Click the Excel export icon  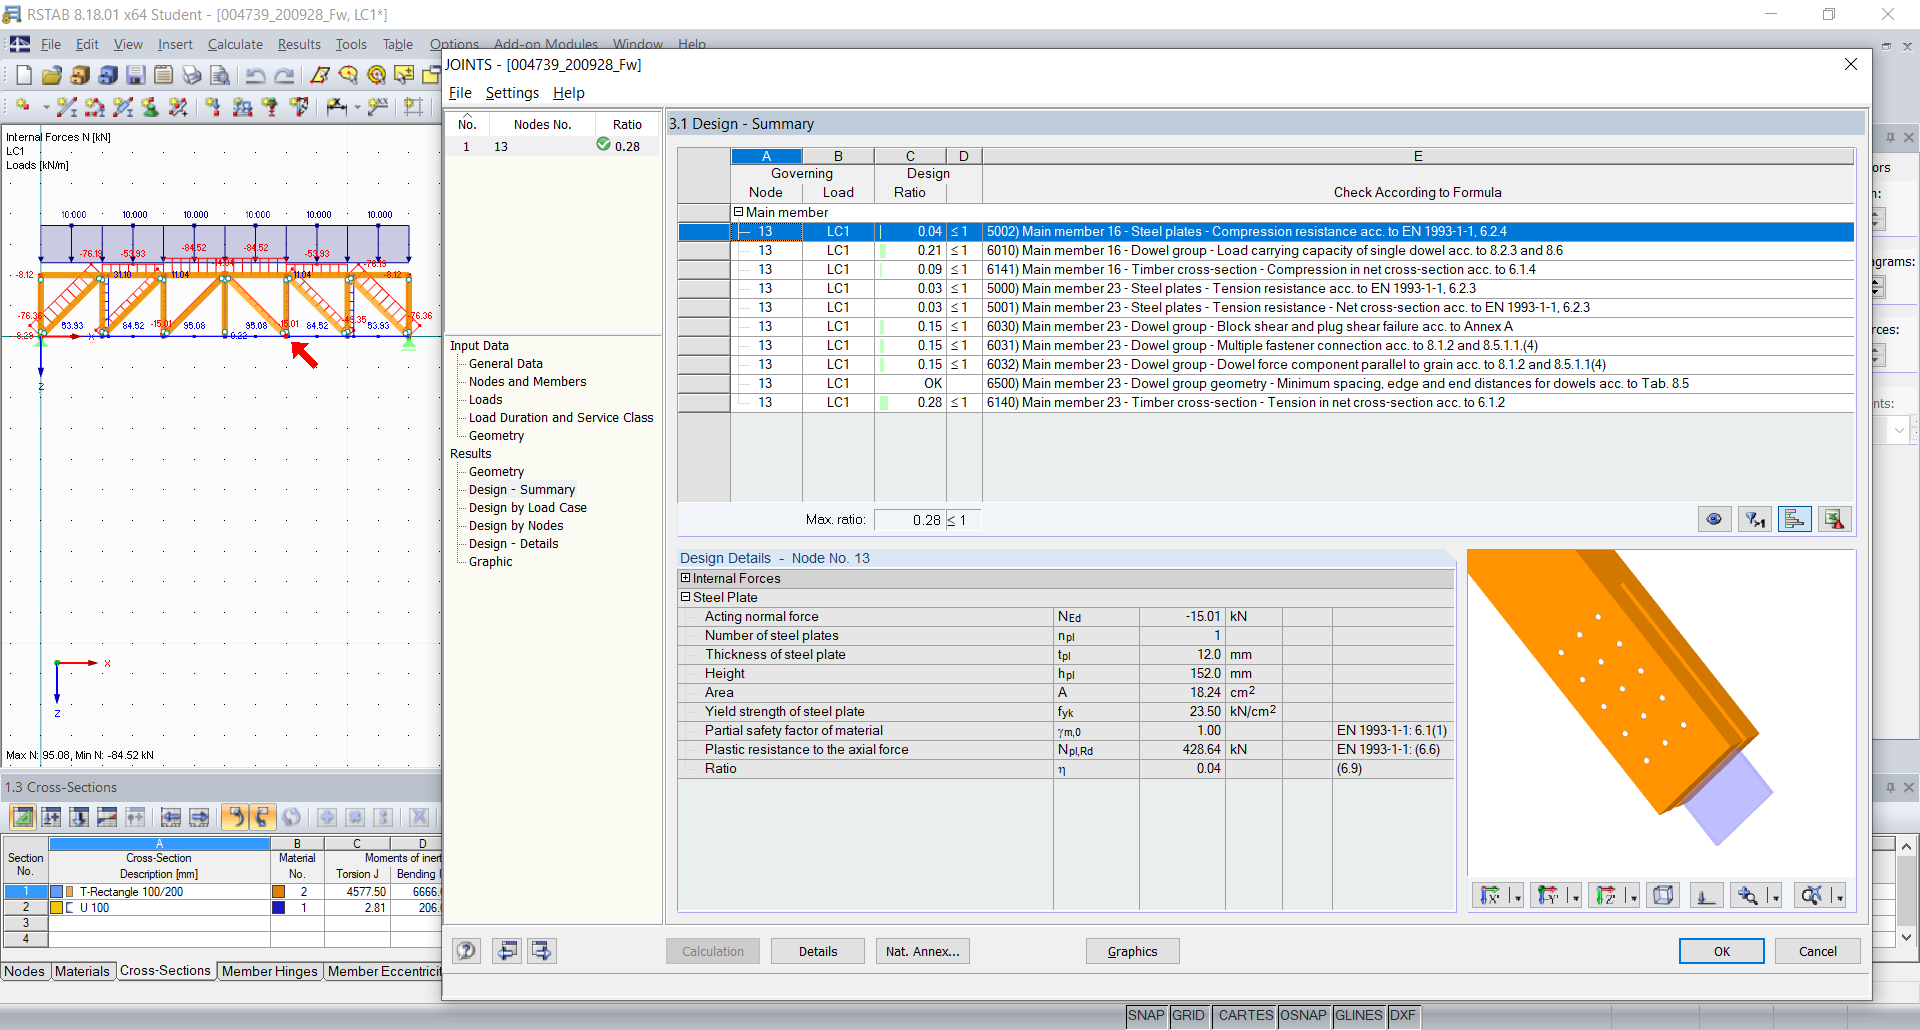1834,519
